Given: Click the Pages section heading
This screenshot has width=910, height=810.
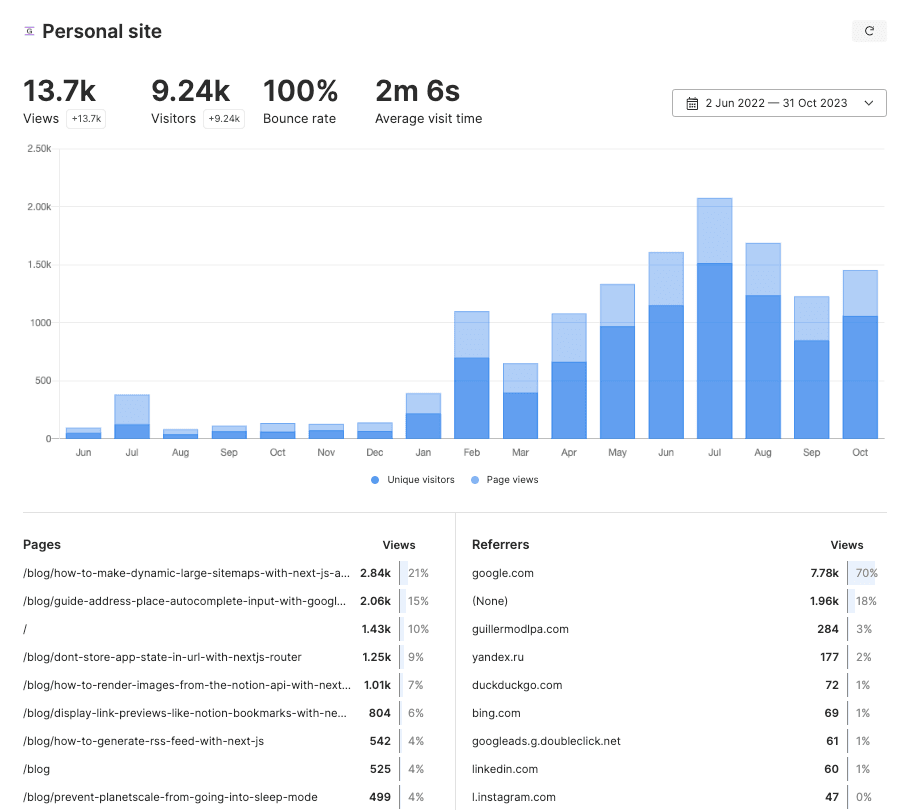Looking at the screenshot, I should point(42,545).
